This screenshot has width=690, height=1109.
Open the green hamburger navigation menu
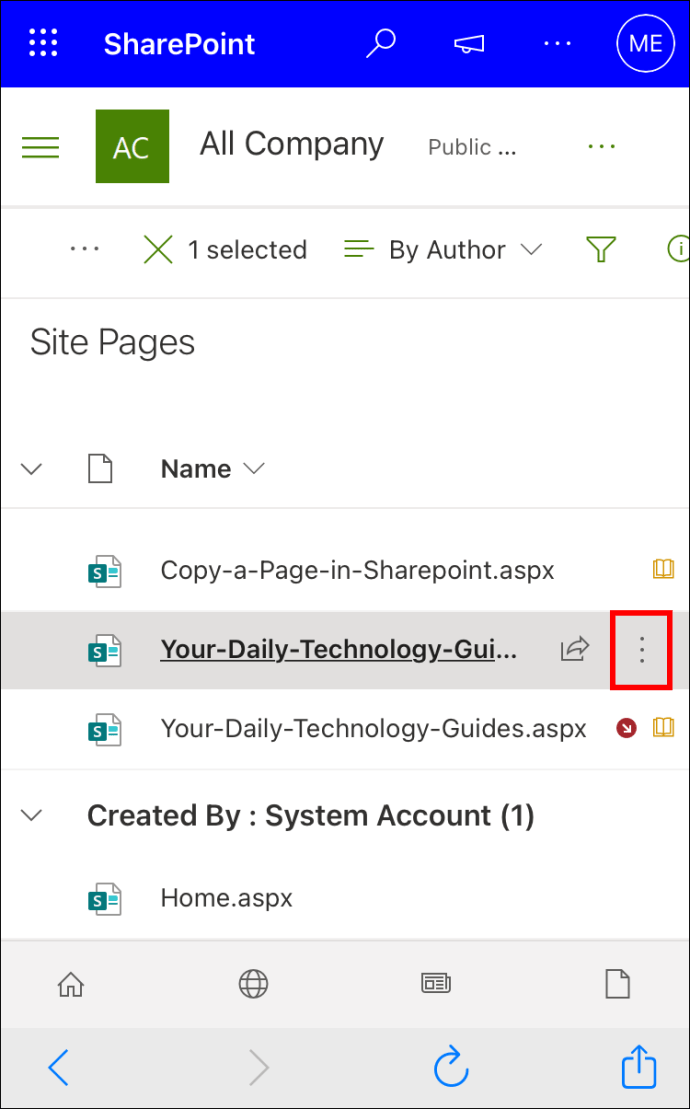click(41, 147)
